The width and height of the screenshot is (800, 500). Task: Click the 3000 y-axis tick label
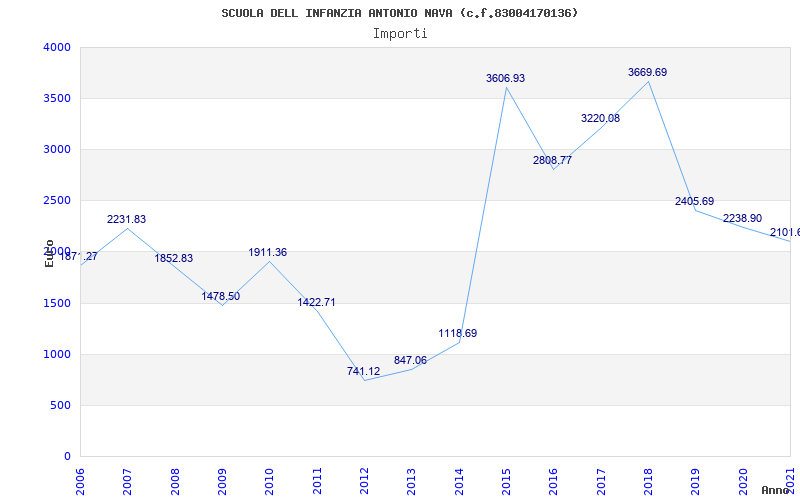(56, 149)
